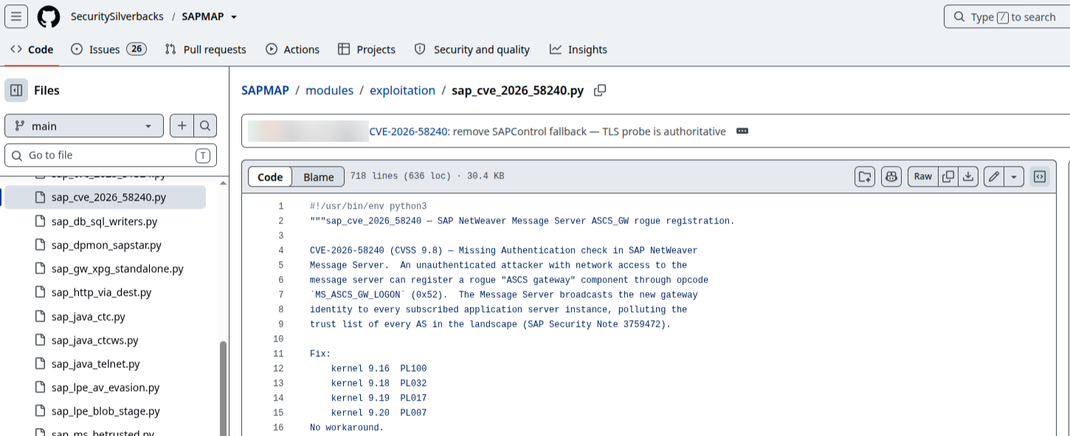This screenshot has width=1070, height=436.
Task: Open Copilot chat for this file
Action: click(891, 177)
